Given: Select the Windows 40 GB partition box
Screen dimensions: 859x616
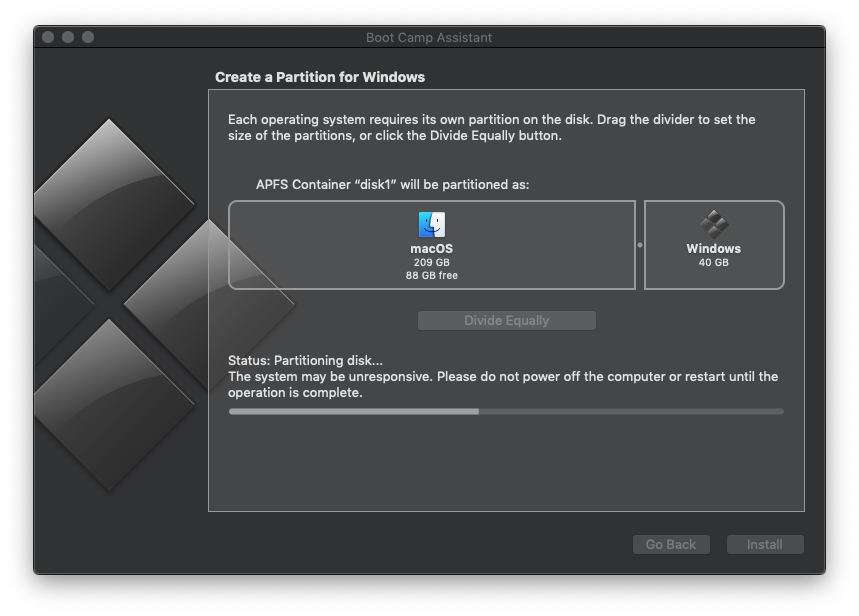Looking at the screenshot, I should (714, 245).
